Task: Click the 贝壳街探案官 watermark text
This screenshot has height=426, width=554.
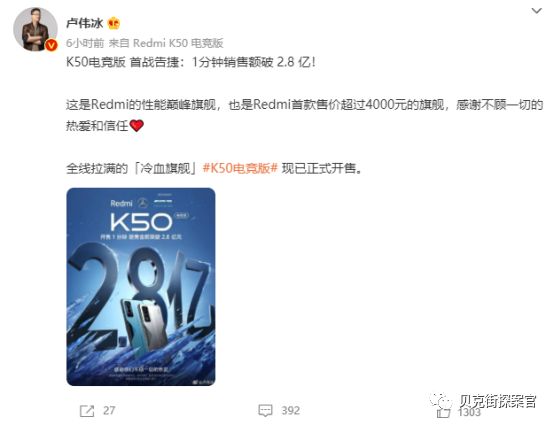Action: tap(498, 401)
